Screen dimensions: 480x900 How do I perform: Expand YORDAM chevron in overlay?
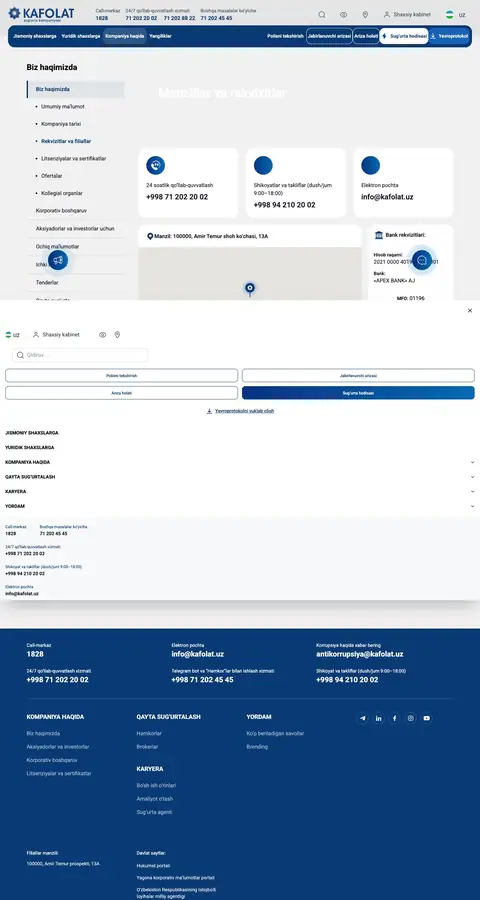tap(473, 506)
